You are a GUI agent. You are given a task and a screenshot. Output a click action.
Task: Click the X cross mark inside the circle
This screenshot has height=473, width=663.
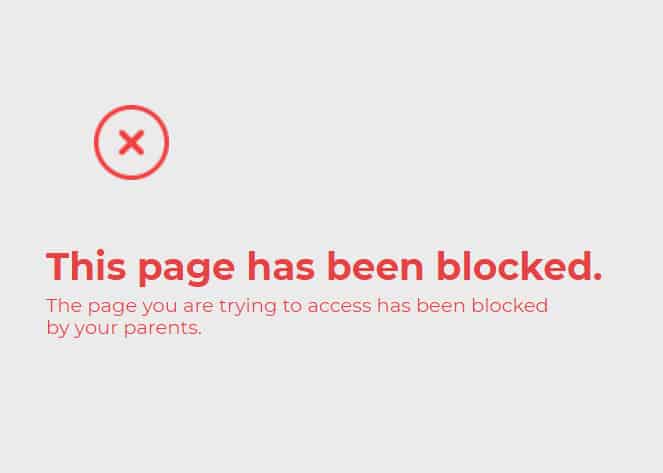[x=132, y=142]
